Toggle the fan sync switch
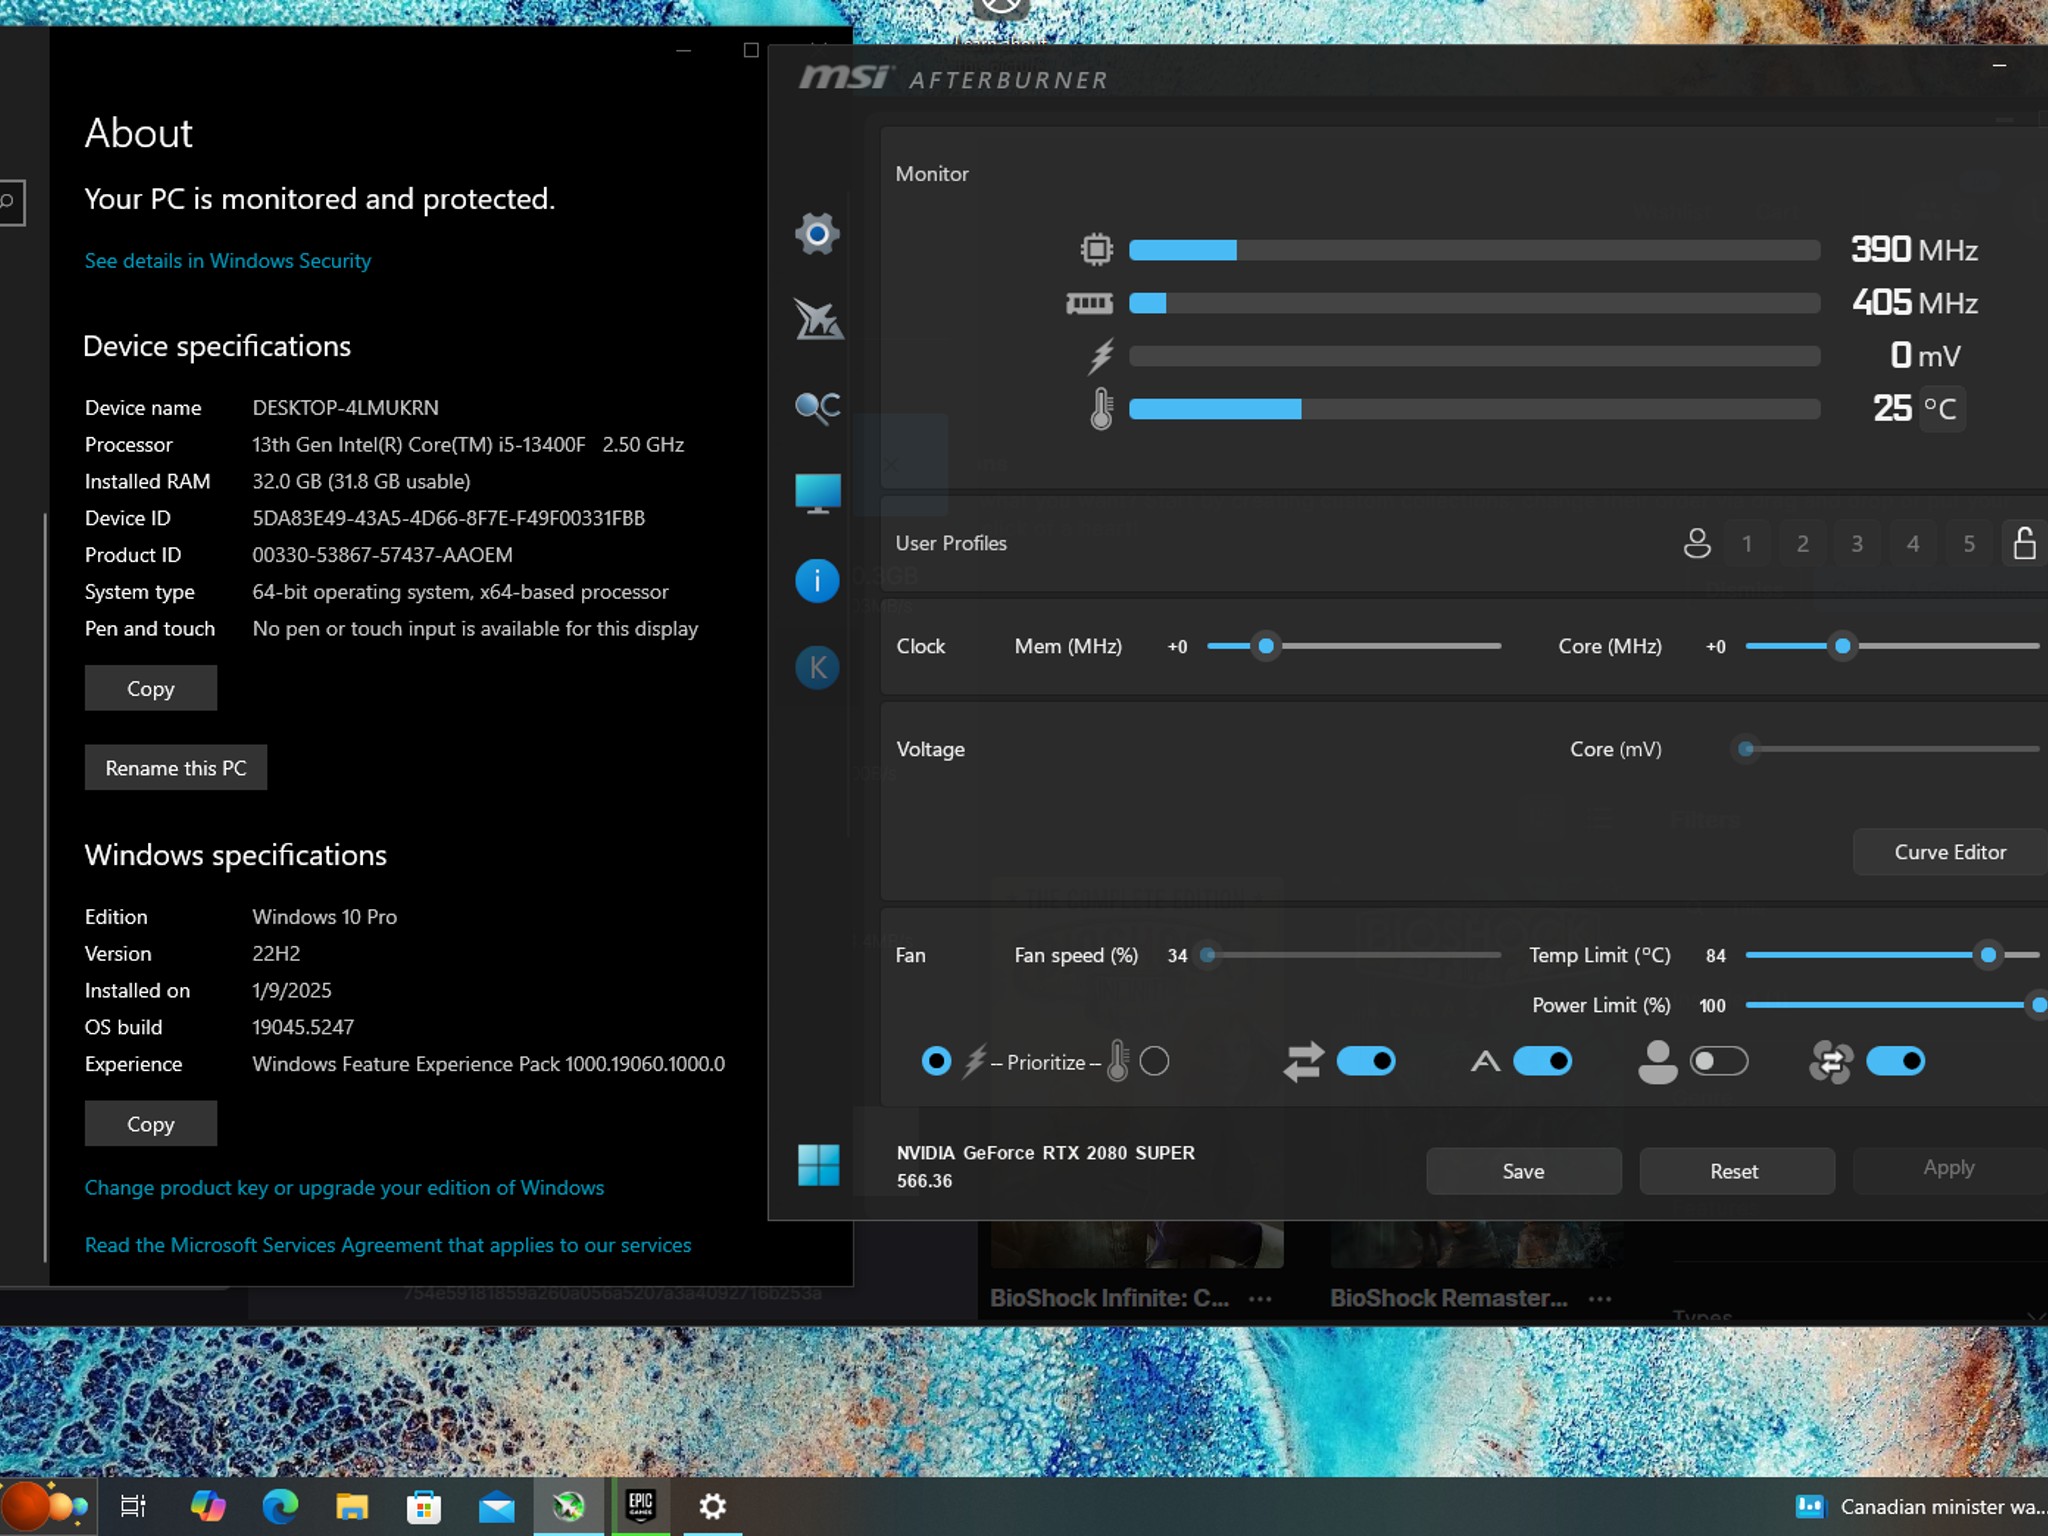2048x1536 pixels. (1895, 1061)
